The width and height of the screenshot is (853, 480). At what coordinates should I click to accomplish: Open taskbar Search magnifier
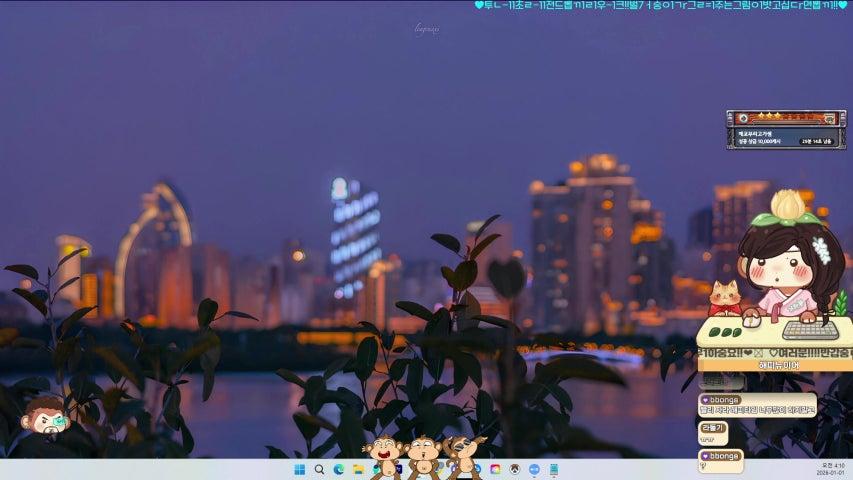(x=319, y=470)
